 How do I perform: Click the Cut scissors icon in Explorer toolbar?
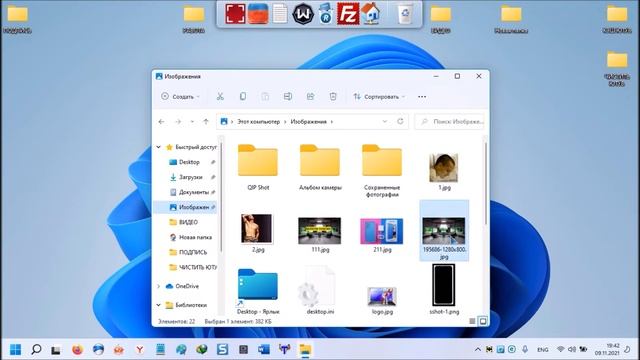click(x=220, y=97)
